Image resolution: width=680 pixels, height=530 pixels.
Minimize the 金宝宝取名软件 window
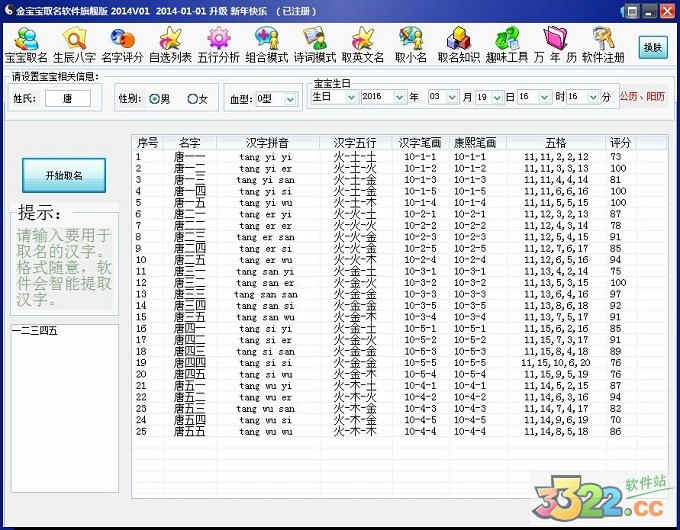pyautogui.click(x=649, y=11)
